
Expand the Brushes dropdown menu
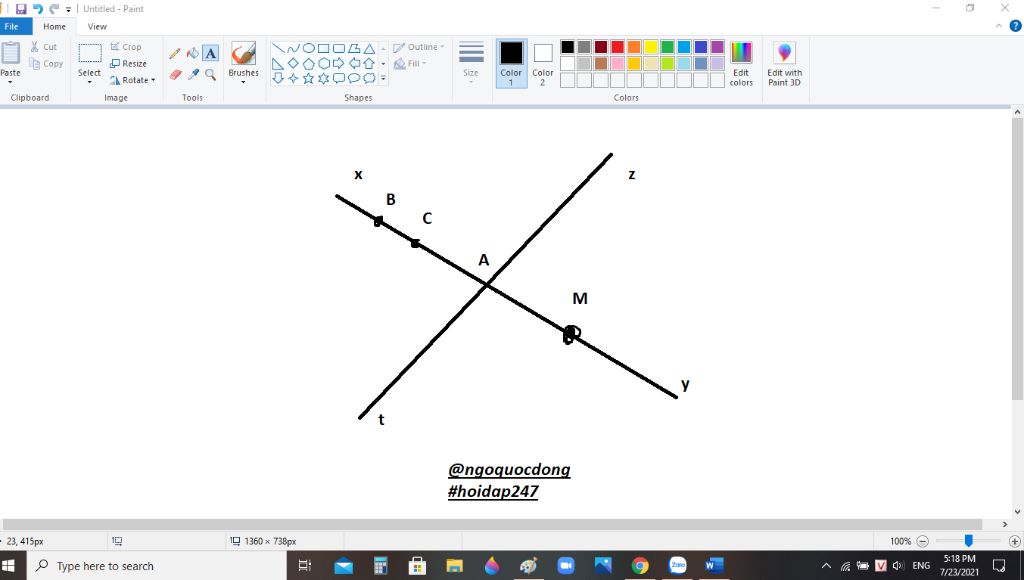click(x=243, y=82)
